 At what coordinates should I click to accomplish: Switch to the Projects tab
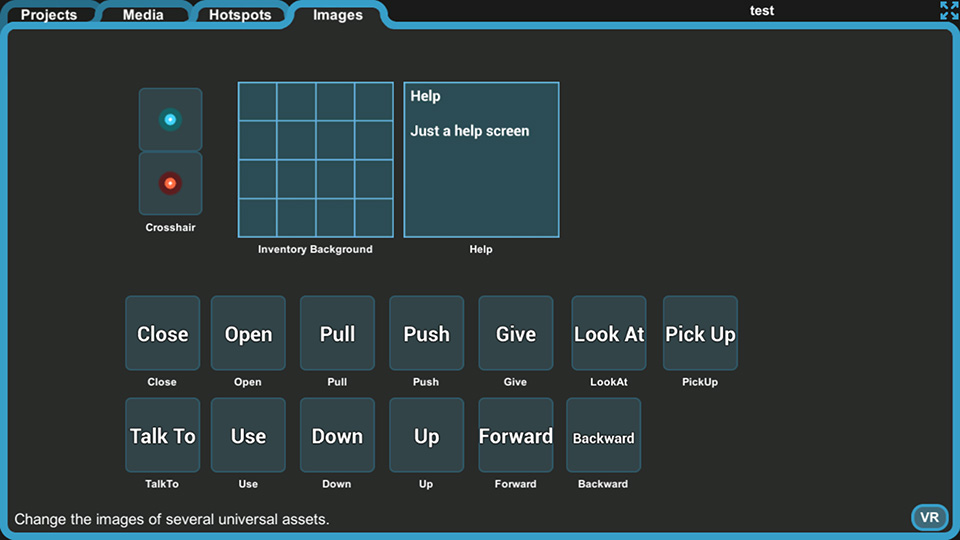[x=49, y=14]
